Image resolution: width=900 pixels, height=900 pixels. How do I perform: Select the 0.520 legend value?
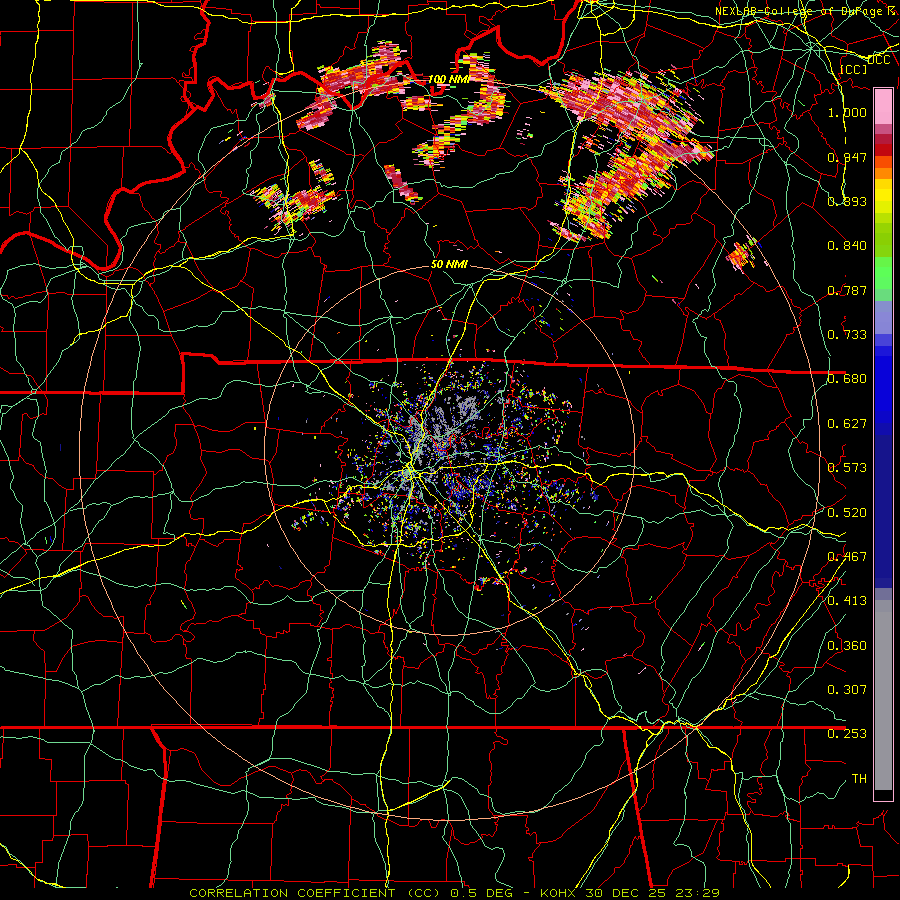coord(847,512)
